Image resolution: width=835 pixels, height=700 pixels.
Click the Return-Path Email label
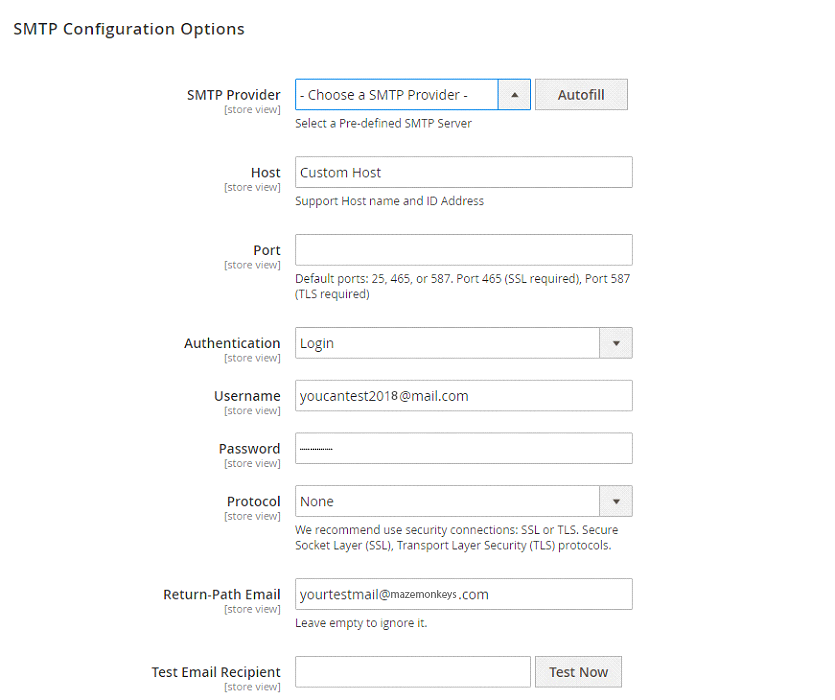[221, 594]
